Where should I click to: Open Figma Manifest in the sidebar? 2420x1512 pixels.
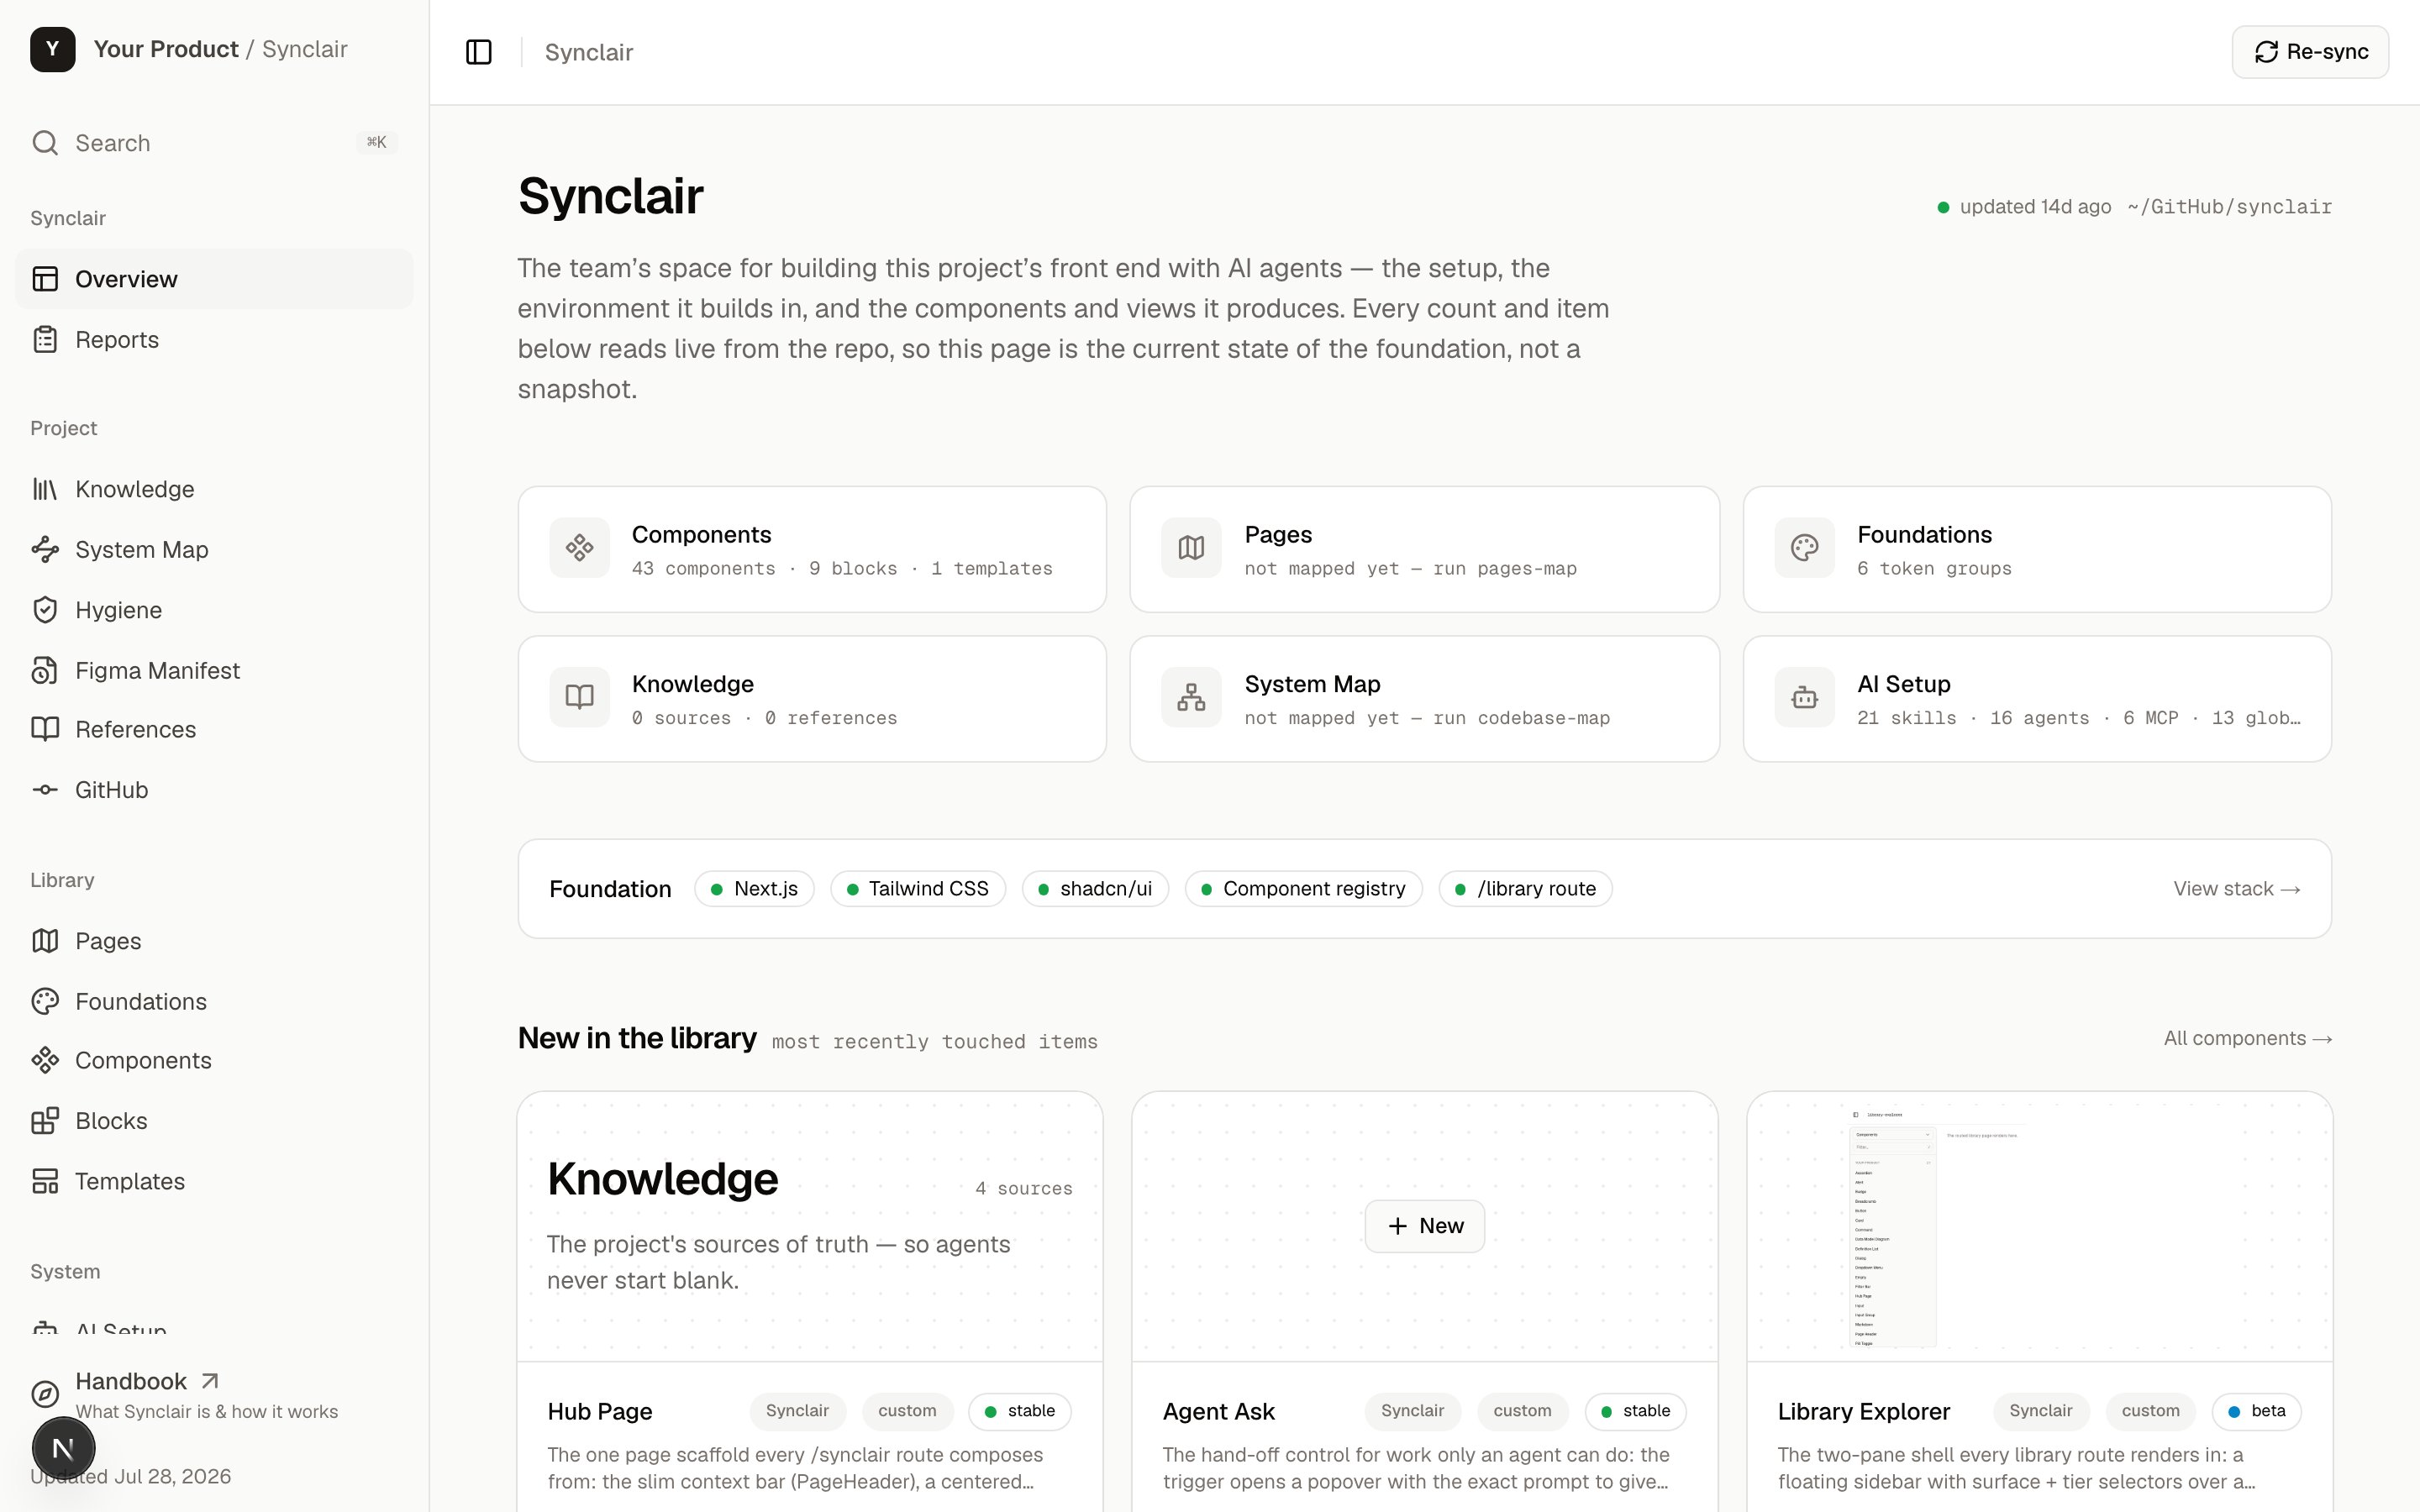point(214,670)
